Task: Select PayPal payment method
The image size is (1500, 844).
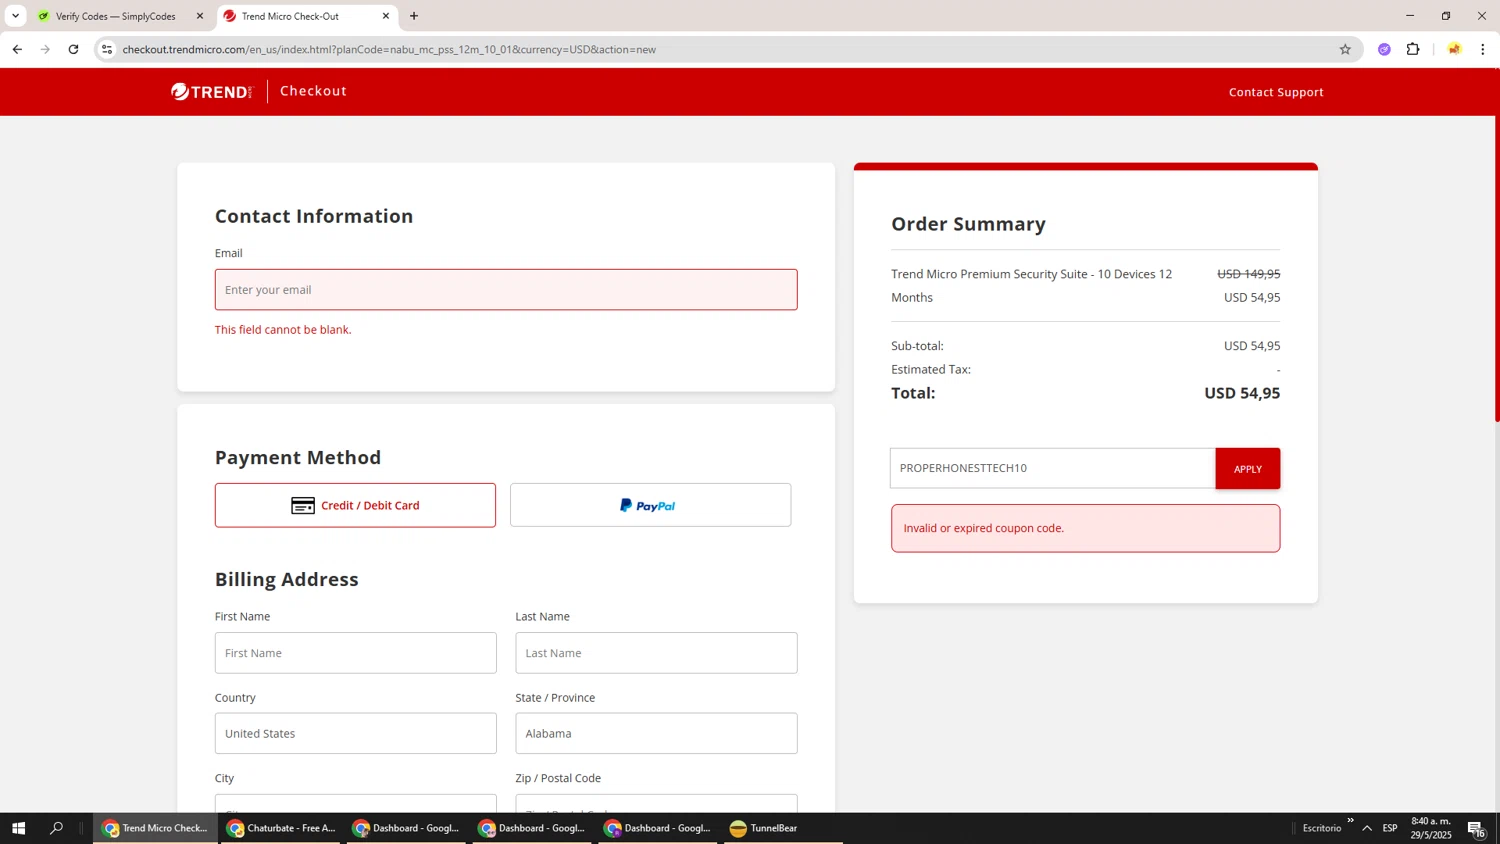Action: 650,505
